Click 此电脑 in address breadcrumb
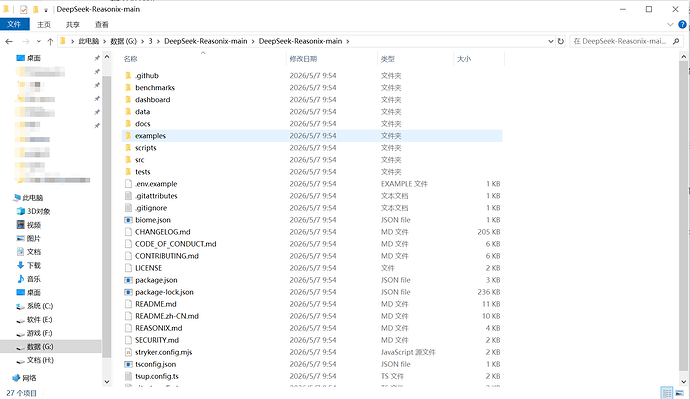Screen dimensions: 690x399 point(88,41)
